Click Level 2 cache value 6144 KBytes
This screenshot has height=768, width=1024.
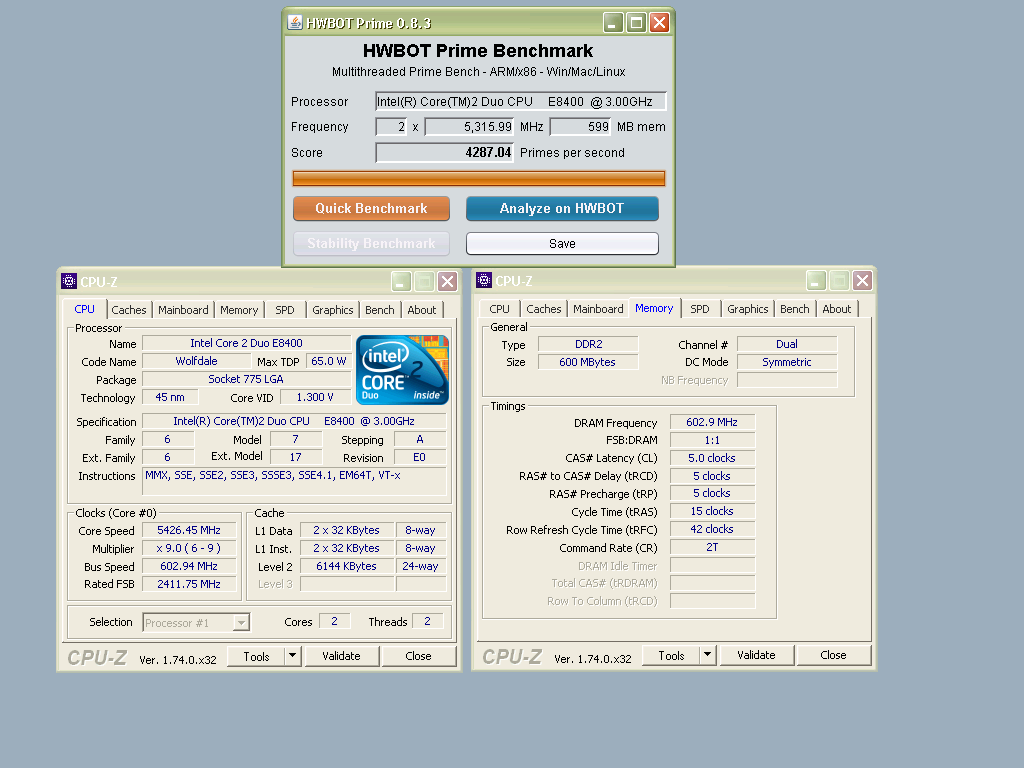346,566
